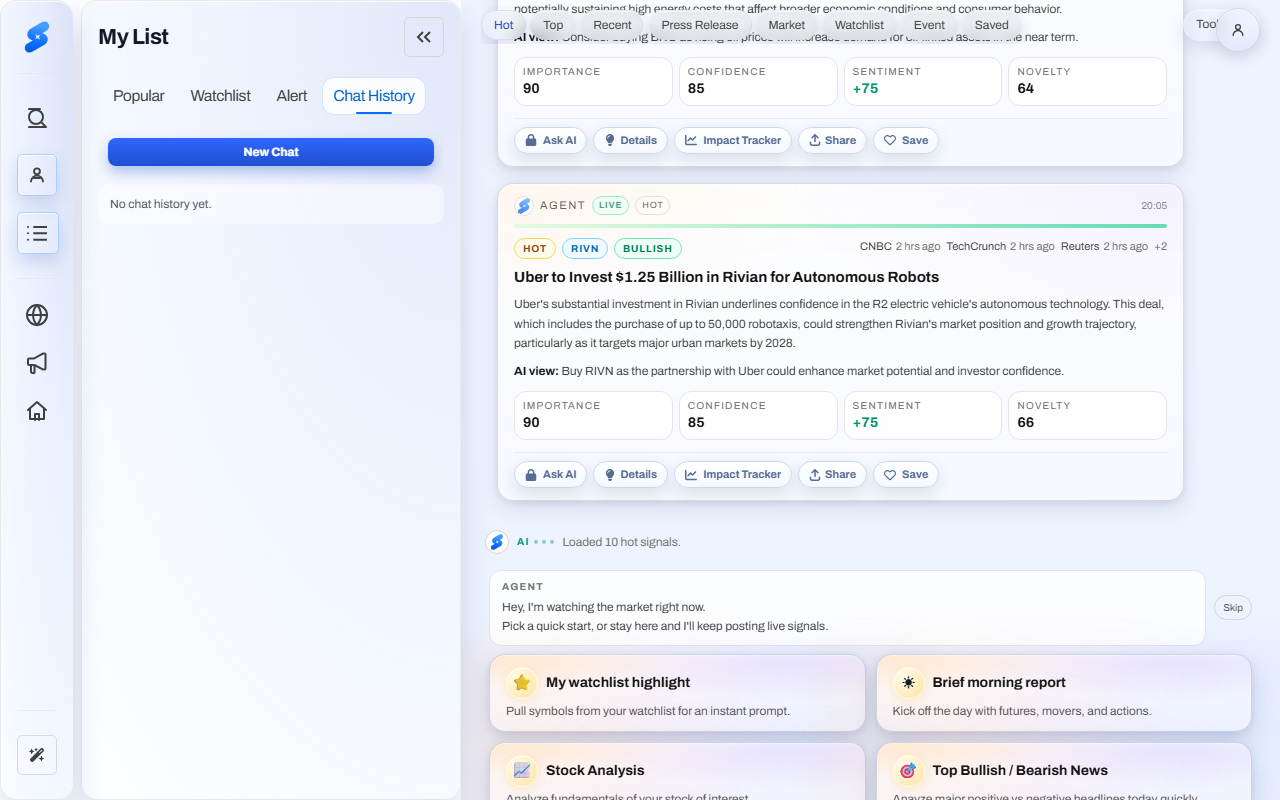
Task: Open the Reuters source link
Action: click(1080, 246)
